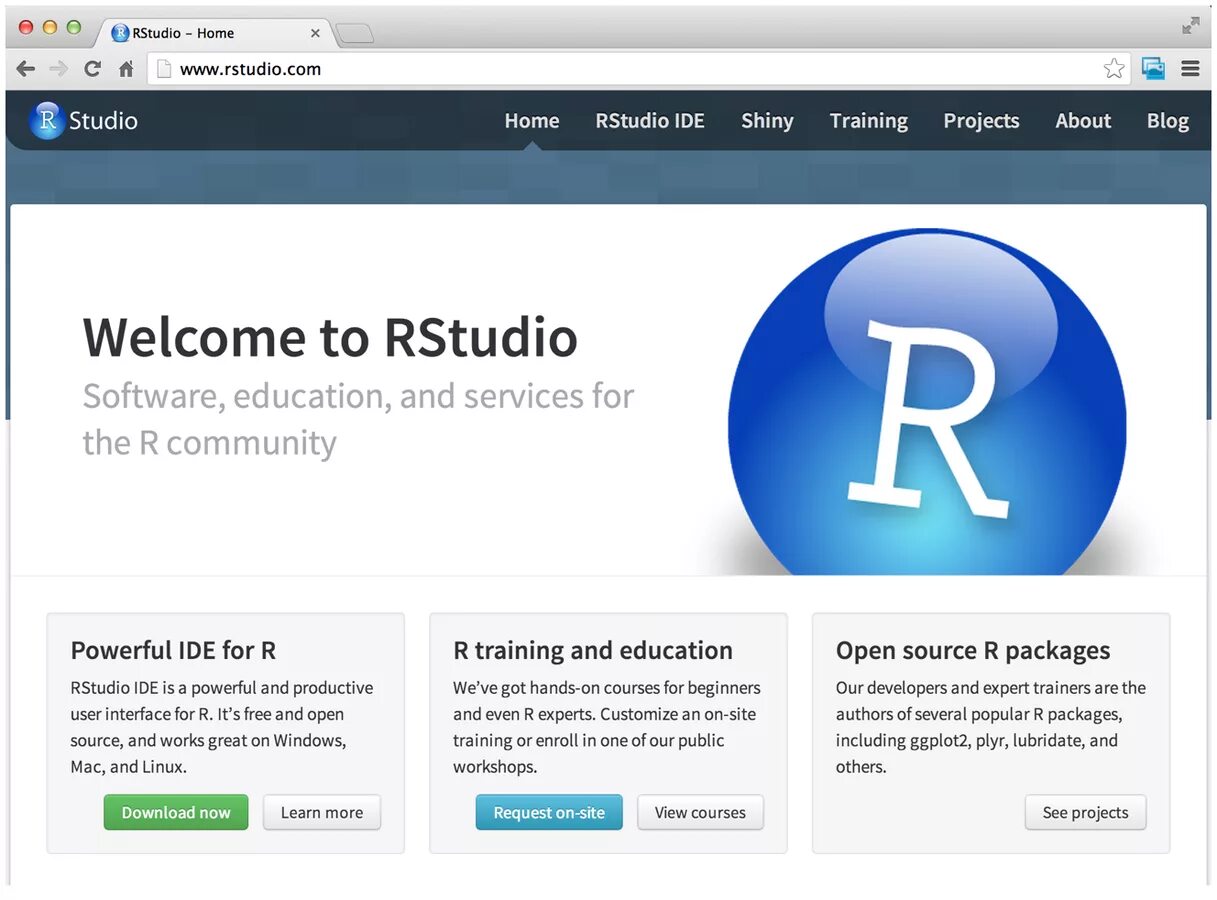Image resolution: width=1217 pixels, height=900 pixels.
Task: Click the RStudio logo in the site header
Action: tap(84, 121)
